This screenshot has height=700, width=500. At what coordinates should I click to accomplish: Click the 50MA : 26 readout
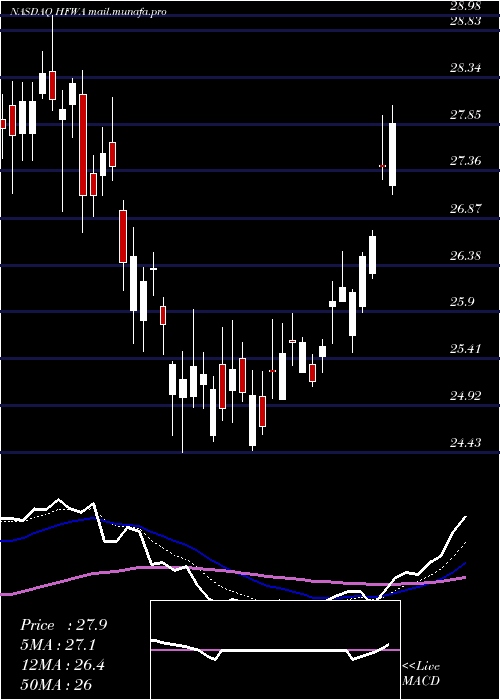[x=56, y=685]
